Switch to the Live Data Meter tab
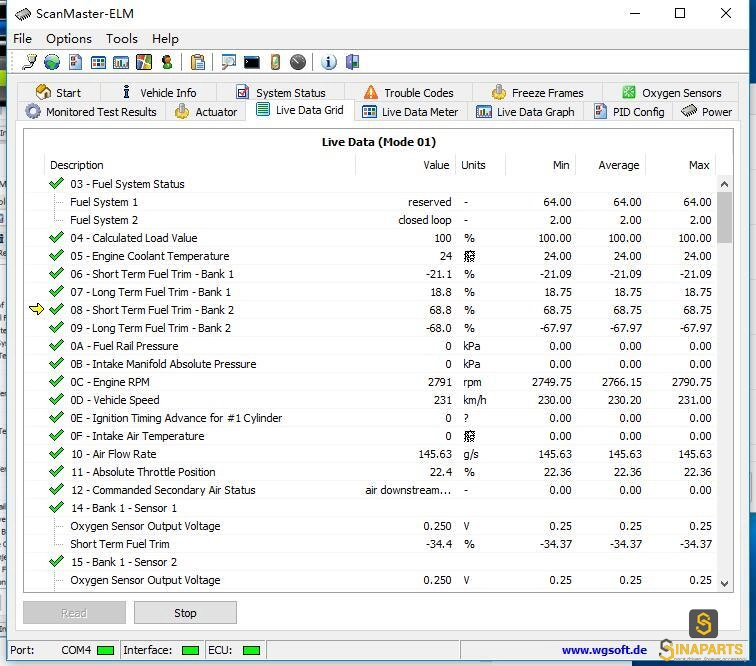756x666 pixels. coord(410,112)
